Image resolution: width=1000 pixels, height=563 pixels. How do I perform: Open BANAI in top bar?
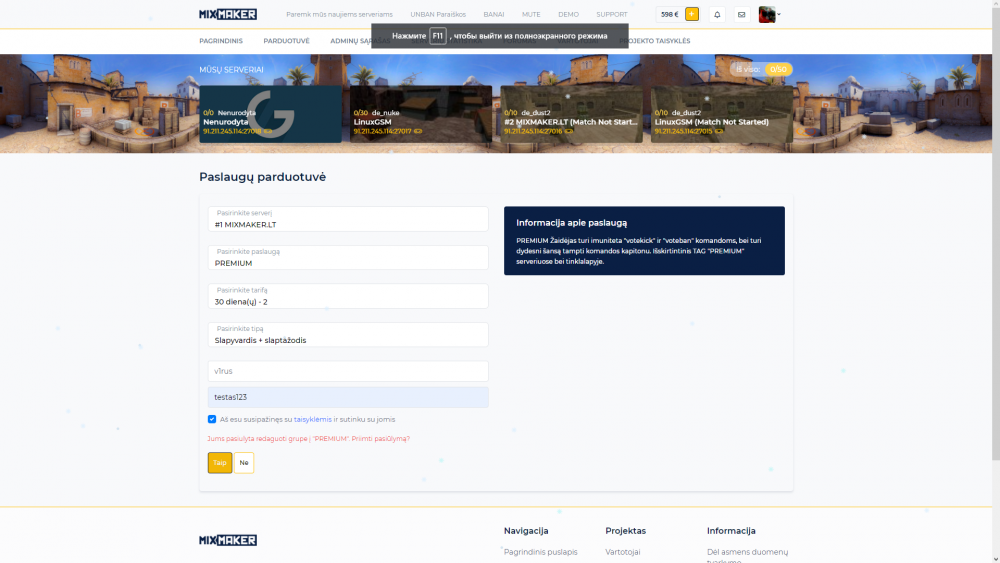(x=494, y=14)
